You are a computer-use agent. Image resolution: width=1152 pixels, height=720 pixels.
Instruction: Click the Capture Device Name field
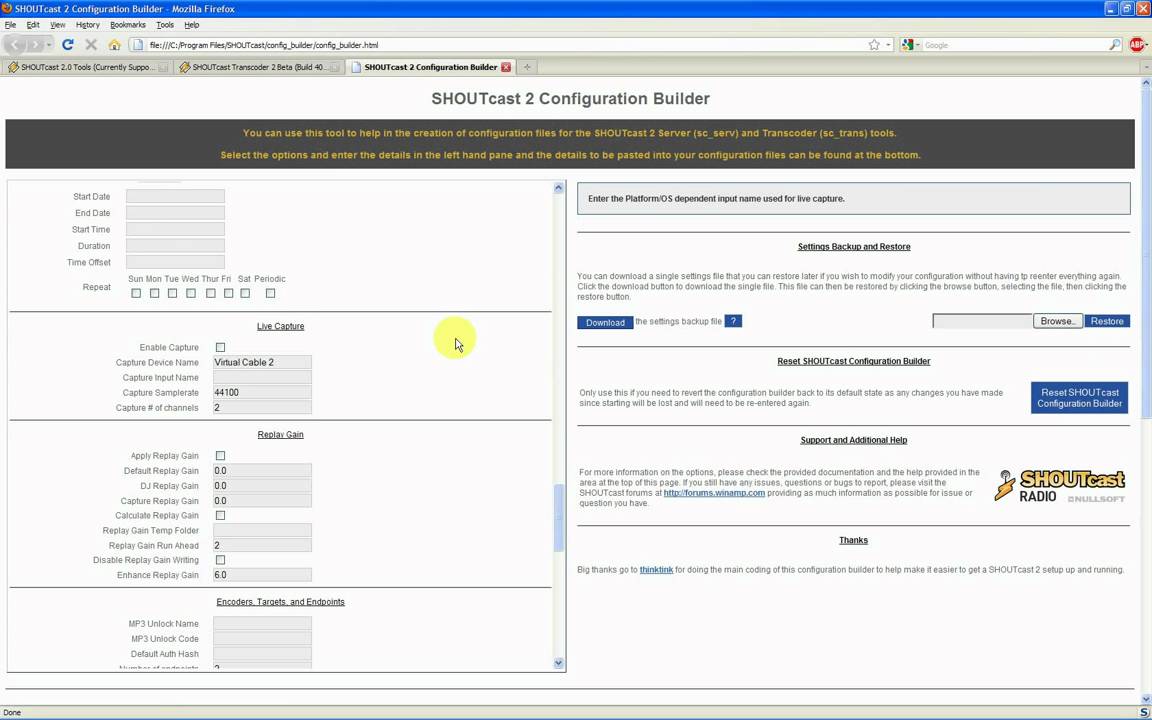pos(262,362)
